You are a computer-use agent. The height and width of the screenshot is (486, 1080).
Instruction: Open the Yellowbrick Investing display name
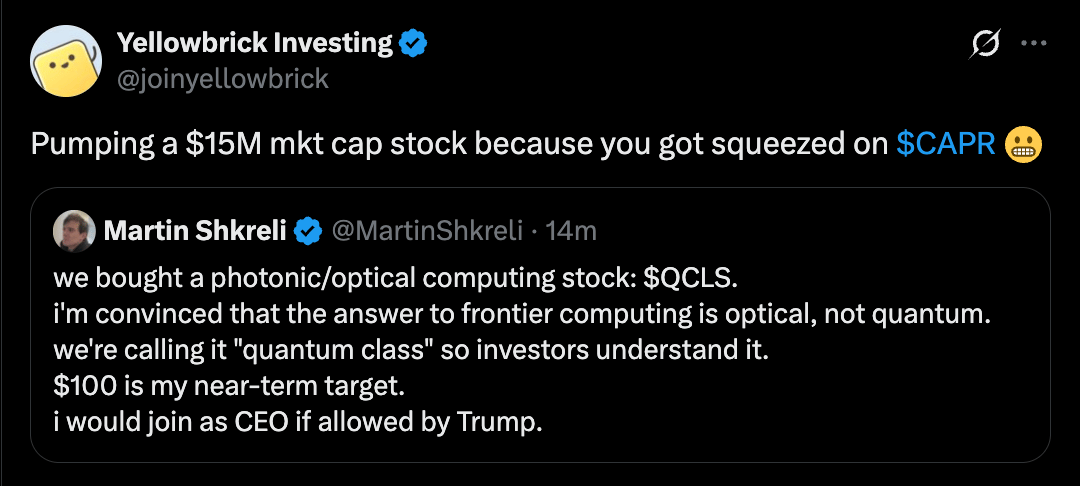click(255, 43)
